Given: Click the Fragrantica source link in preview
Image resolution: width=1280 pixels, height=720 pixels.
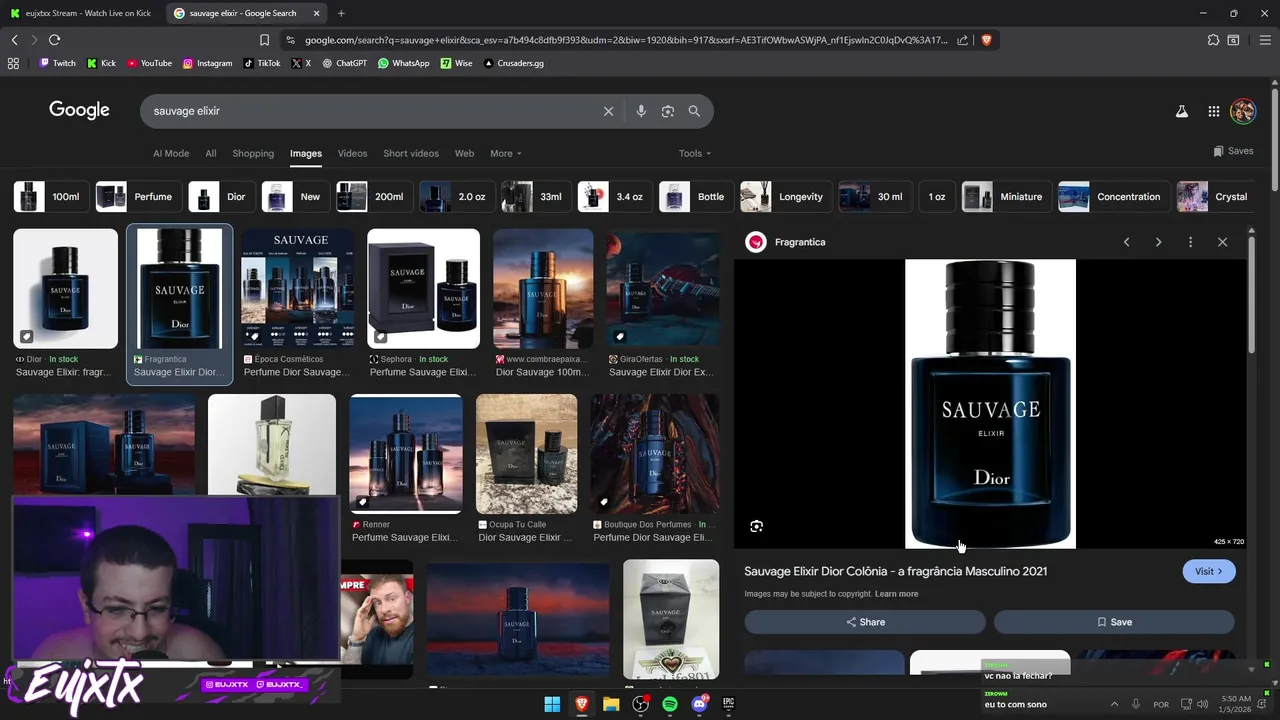Looking at the screenshot, I should coord(786,242).
